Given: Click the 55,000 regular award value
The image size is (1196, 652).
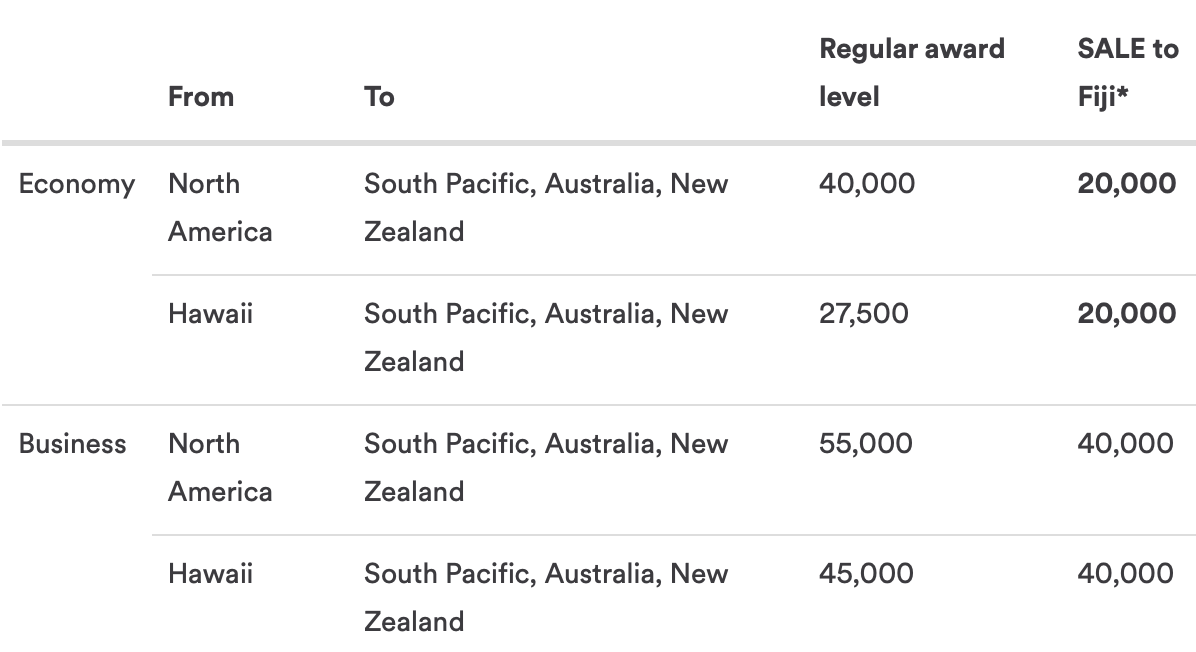Looking at the screenshot, I should click(x=866, y=444).
